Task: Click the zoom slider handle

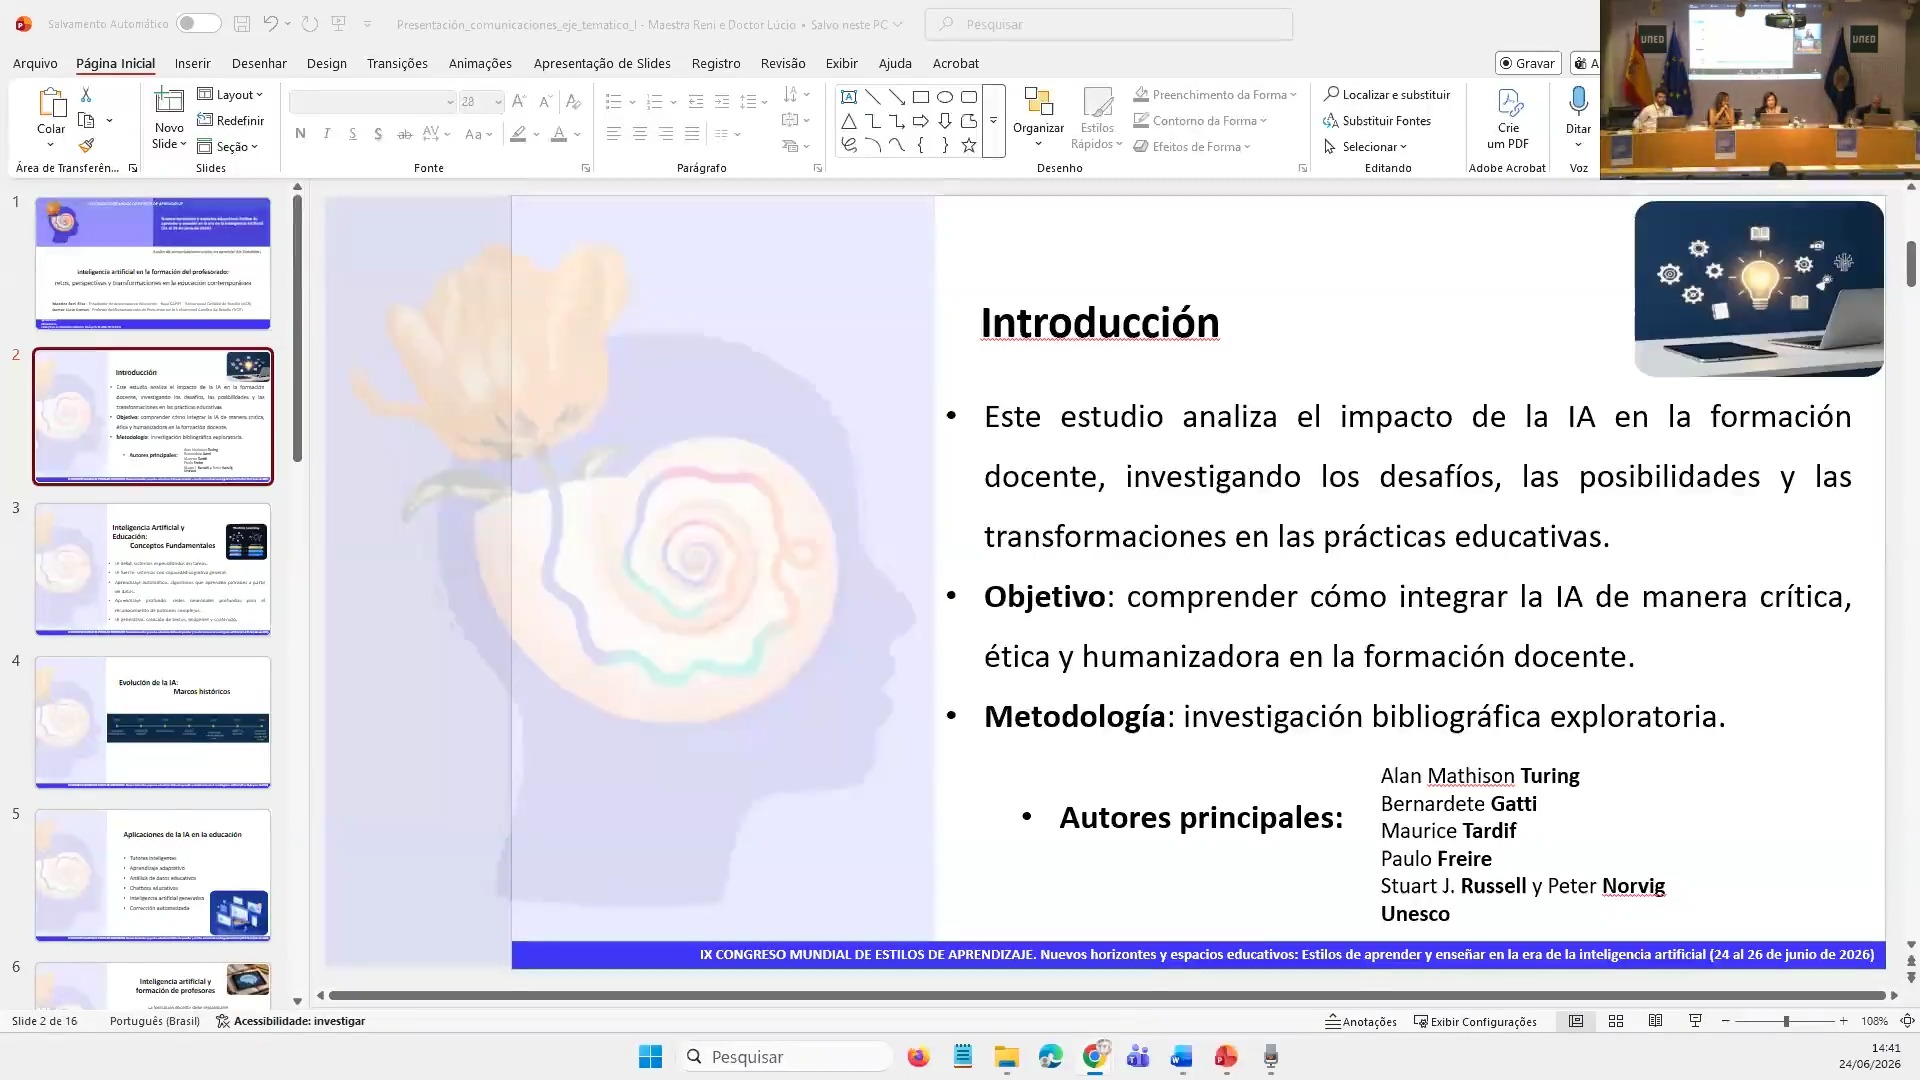Action: coord(1786,1021)
